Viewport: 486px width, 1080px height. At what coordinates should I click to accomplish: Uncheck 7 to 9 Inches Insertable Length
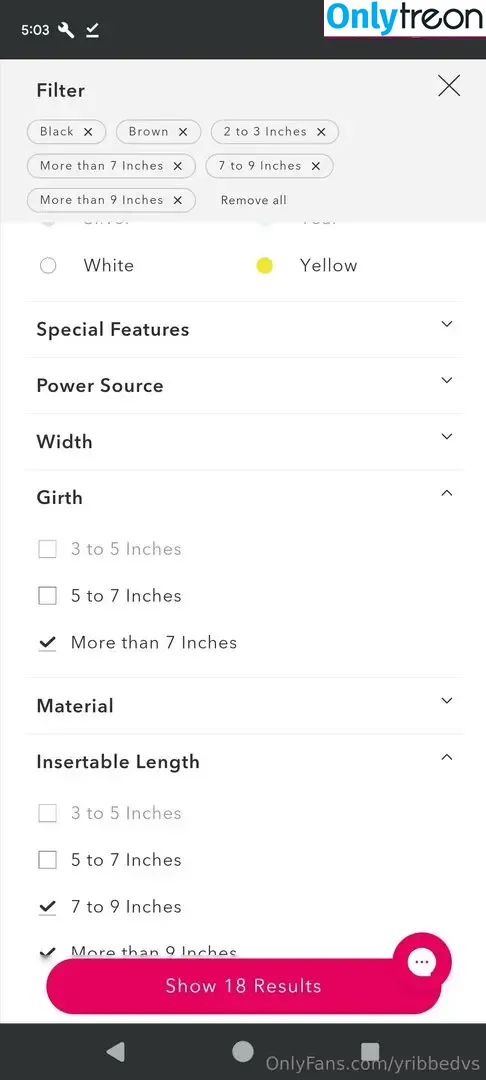tap(47, 907)
